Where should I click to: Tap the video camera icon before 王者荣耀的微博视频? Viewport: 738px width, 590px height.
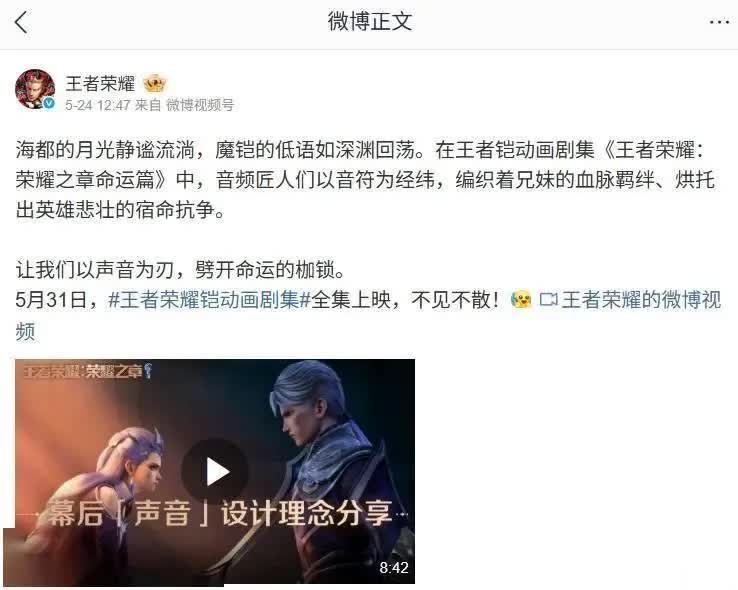tap(548, 300)
